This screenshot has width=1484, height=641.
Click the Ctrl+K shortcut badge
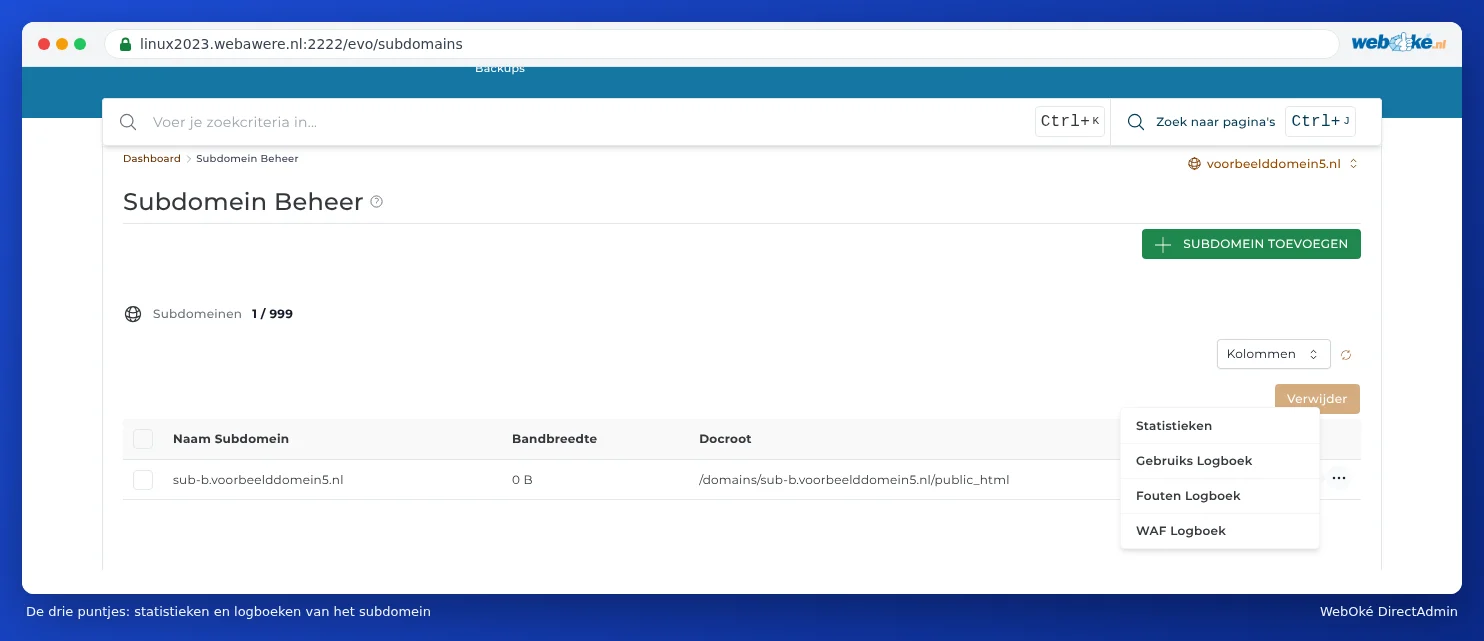(1070, 122)
